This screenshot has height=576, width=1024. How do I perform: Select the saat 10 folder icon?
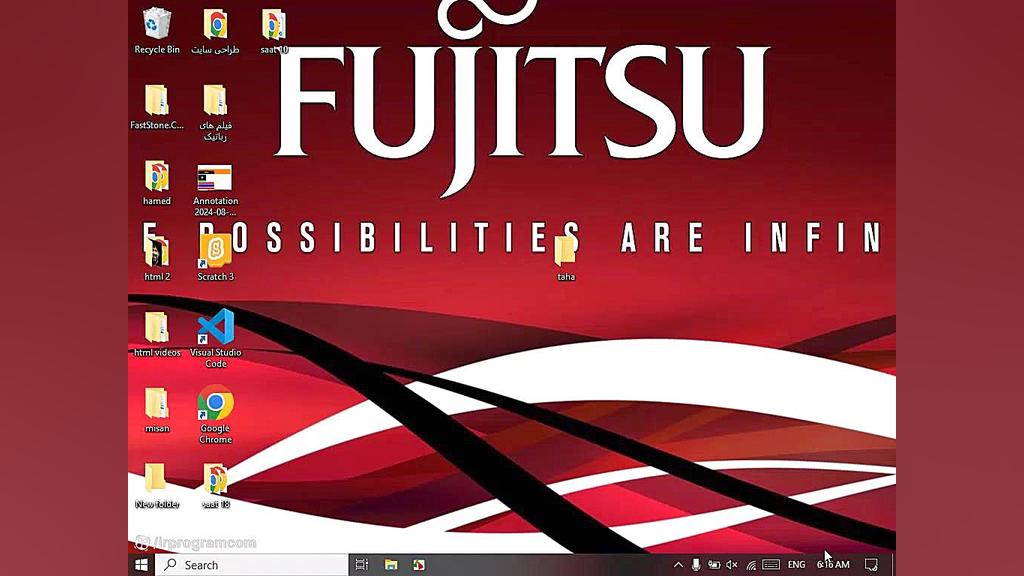(274, 31)
